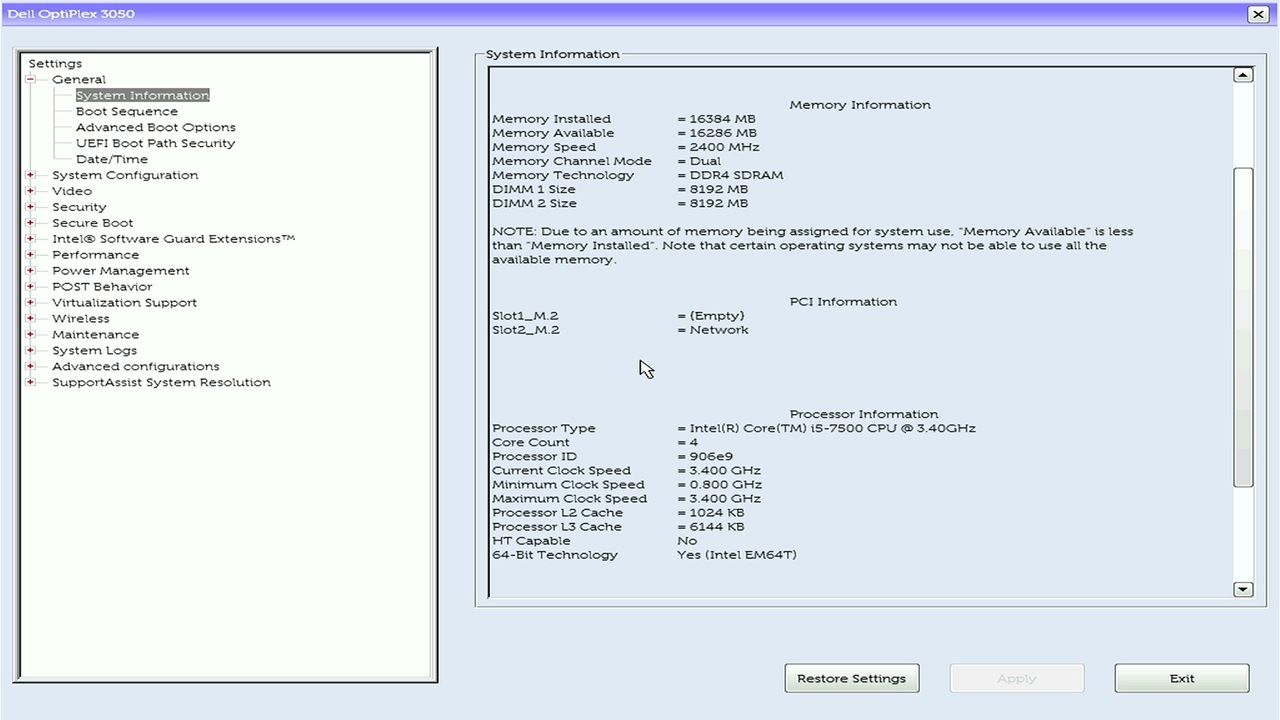Click the Memory Information heading

click(860, 105)
